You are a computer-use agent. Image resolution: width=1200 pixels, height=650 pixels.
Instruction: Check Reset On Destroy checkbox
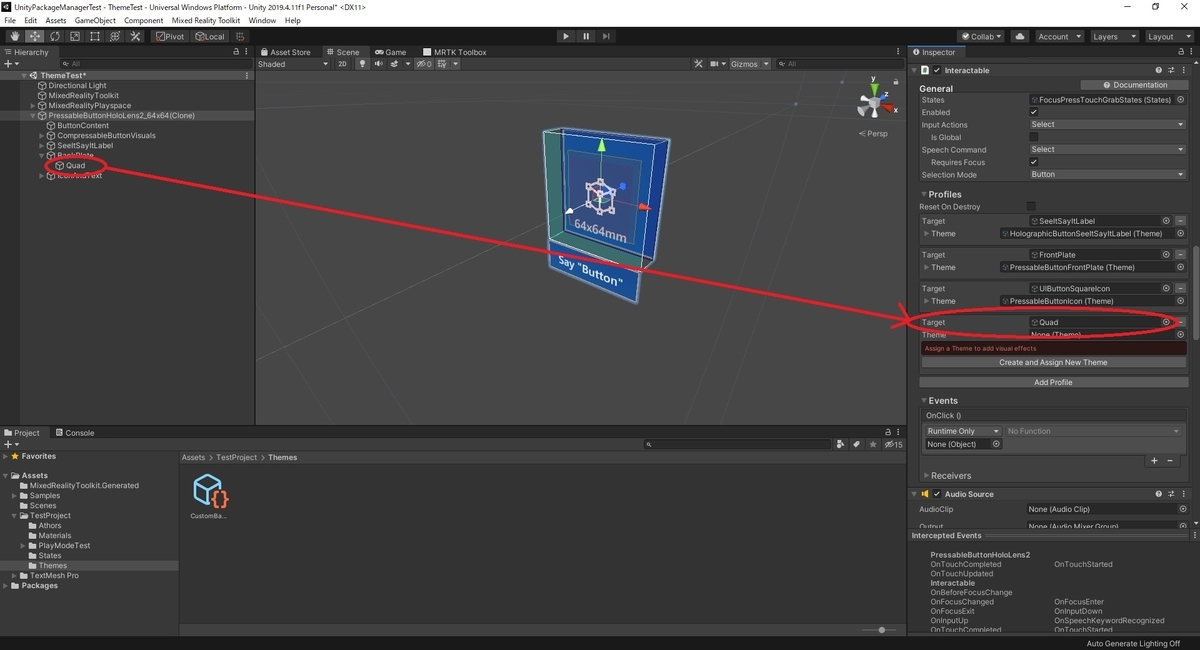pos(1033,207)
